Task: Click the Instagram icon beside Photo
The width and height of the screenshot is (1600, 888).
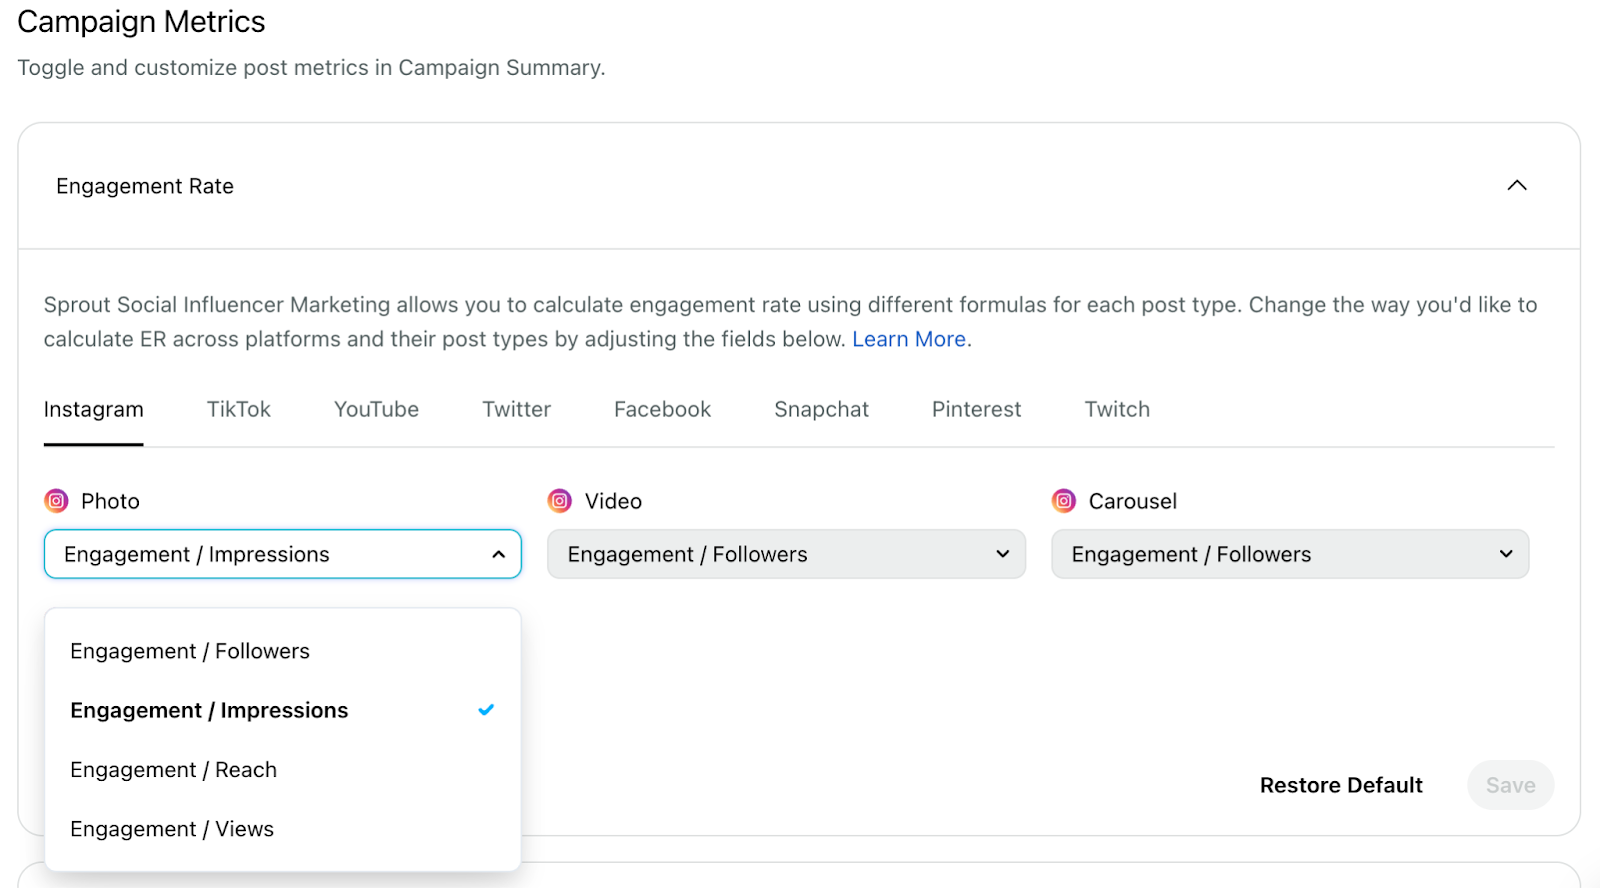Action: (57, 500)
